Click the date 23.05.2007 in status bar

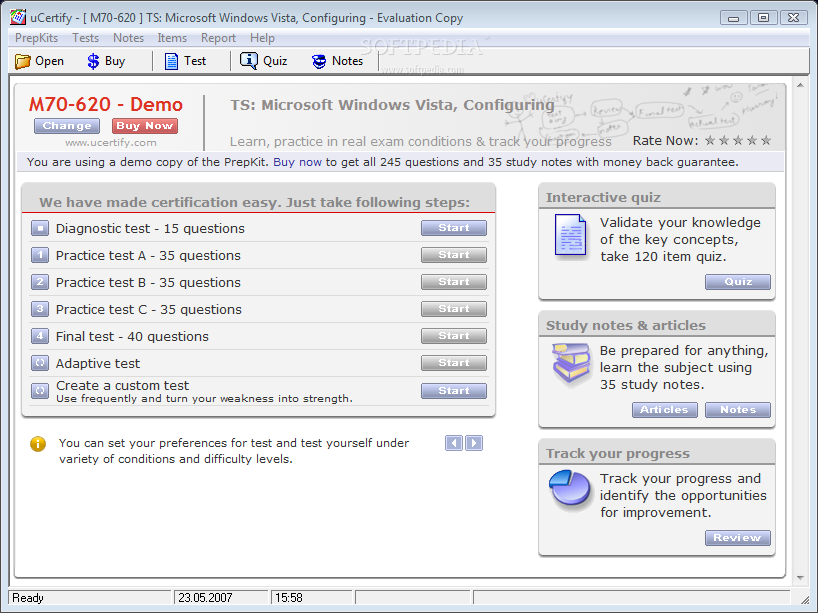pos(205,598)
